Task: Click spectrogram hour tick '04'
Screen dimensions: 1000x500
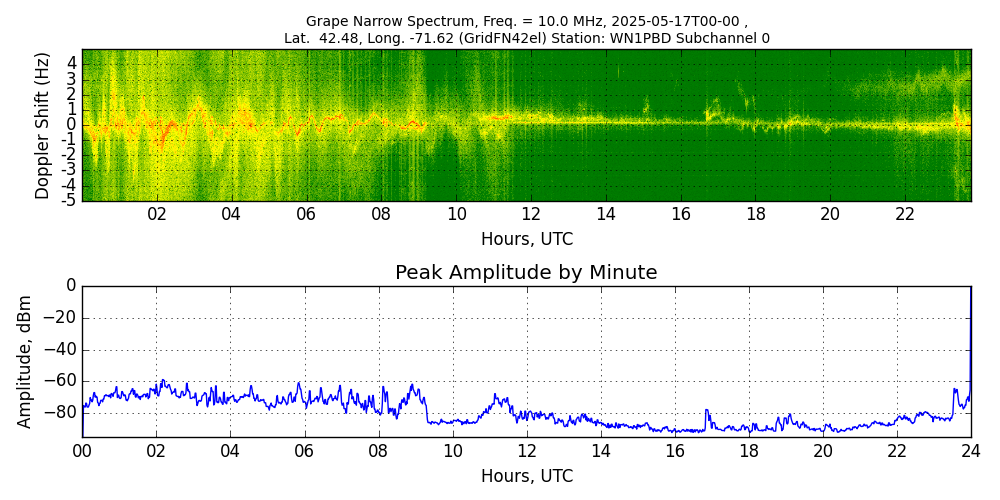Action: pyautogui.click(x=232, y=216)
